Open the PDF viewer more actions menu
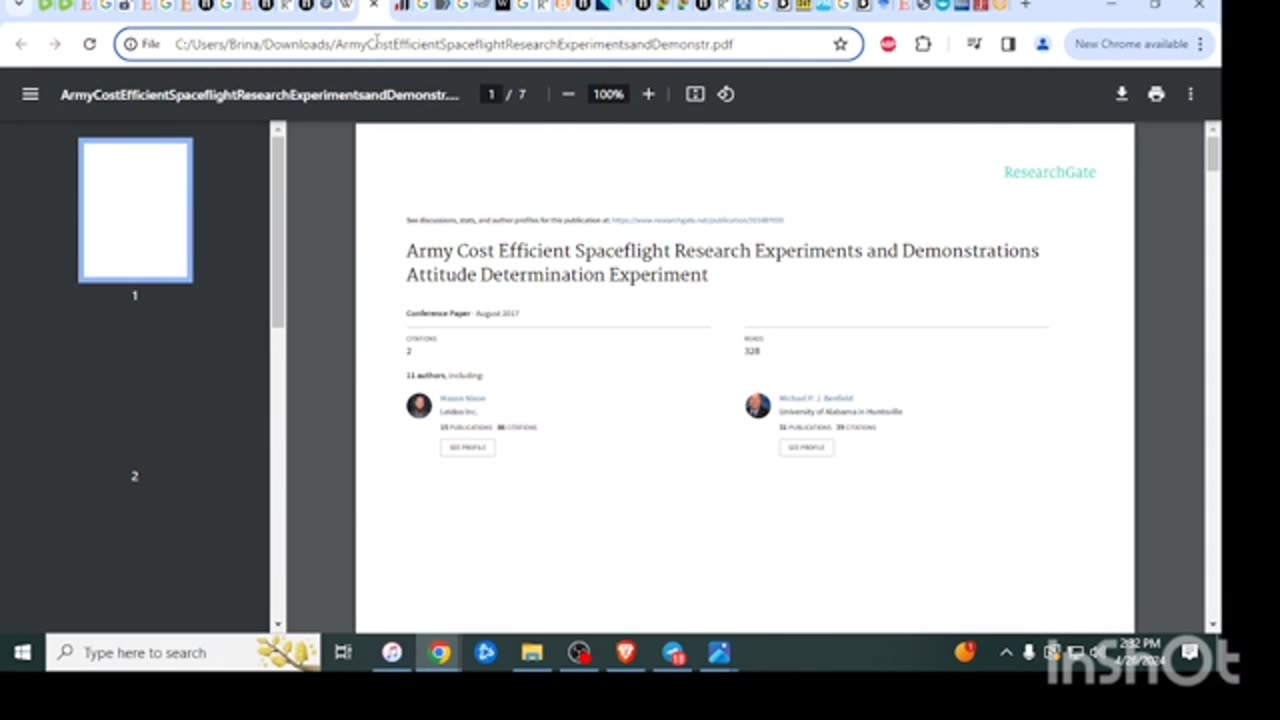Image resolution: width=1280 pixels, height=720 pixels. tap(1190, 94)
